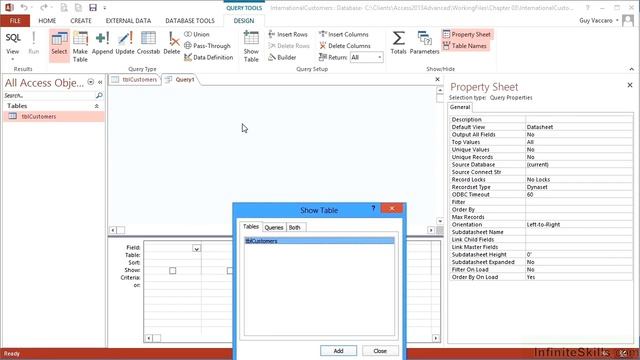Open All Access Objects category menu
Image resolution: width=640 pixels, height=360 pixels.
click(91, 82)
